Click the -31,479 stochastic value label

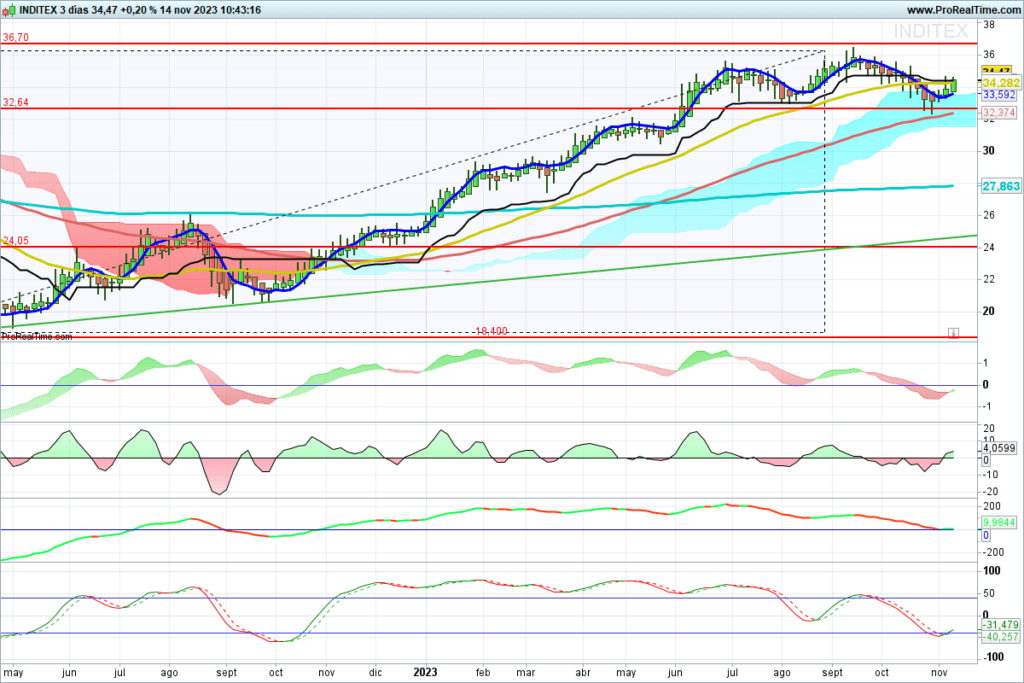(1000, 625)
